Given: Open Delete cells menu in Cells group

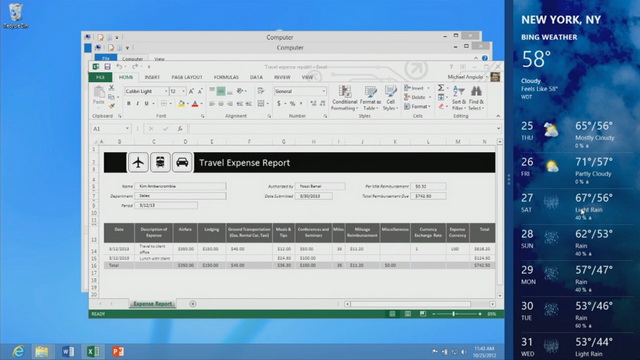Looking at the screenshot, I should point(417,97).
